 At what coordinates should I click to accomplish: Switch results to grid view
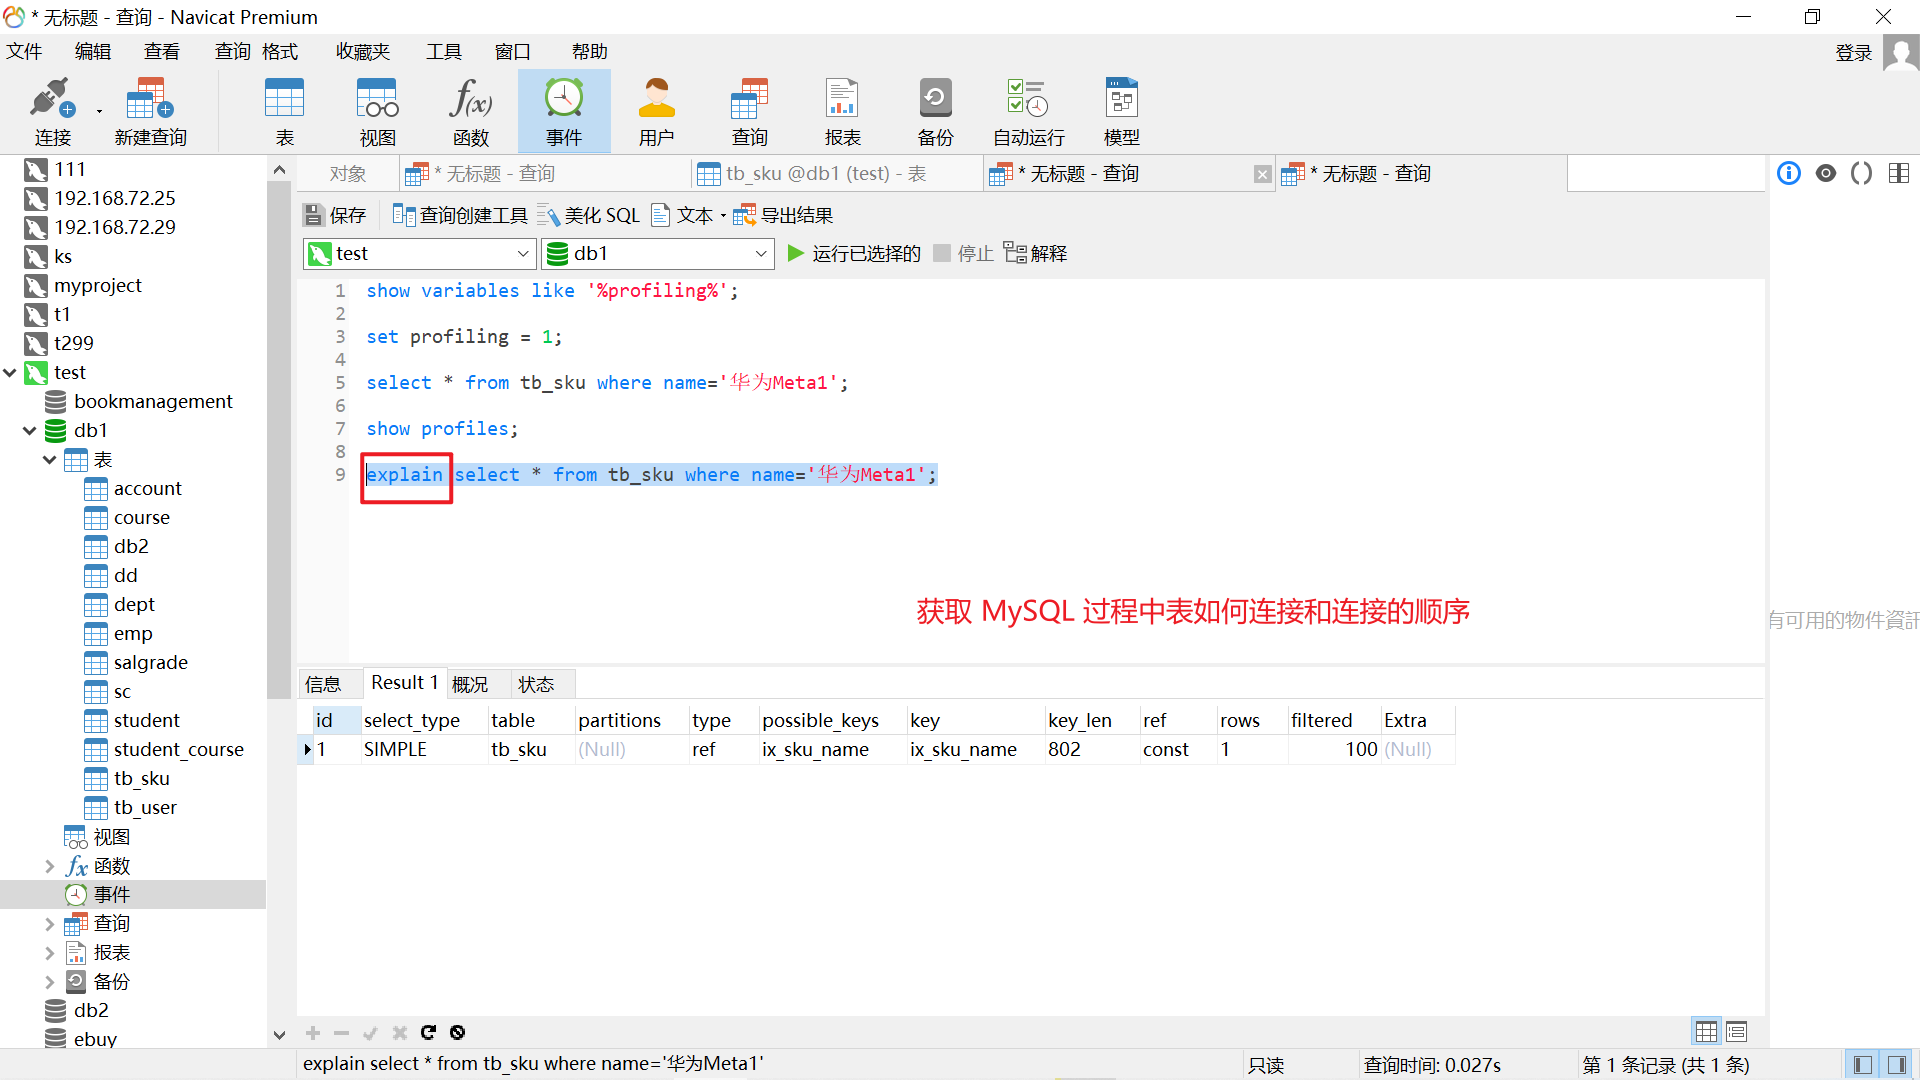click(1706, 1031)
